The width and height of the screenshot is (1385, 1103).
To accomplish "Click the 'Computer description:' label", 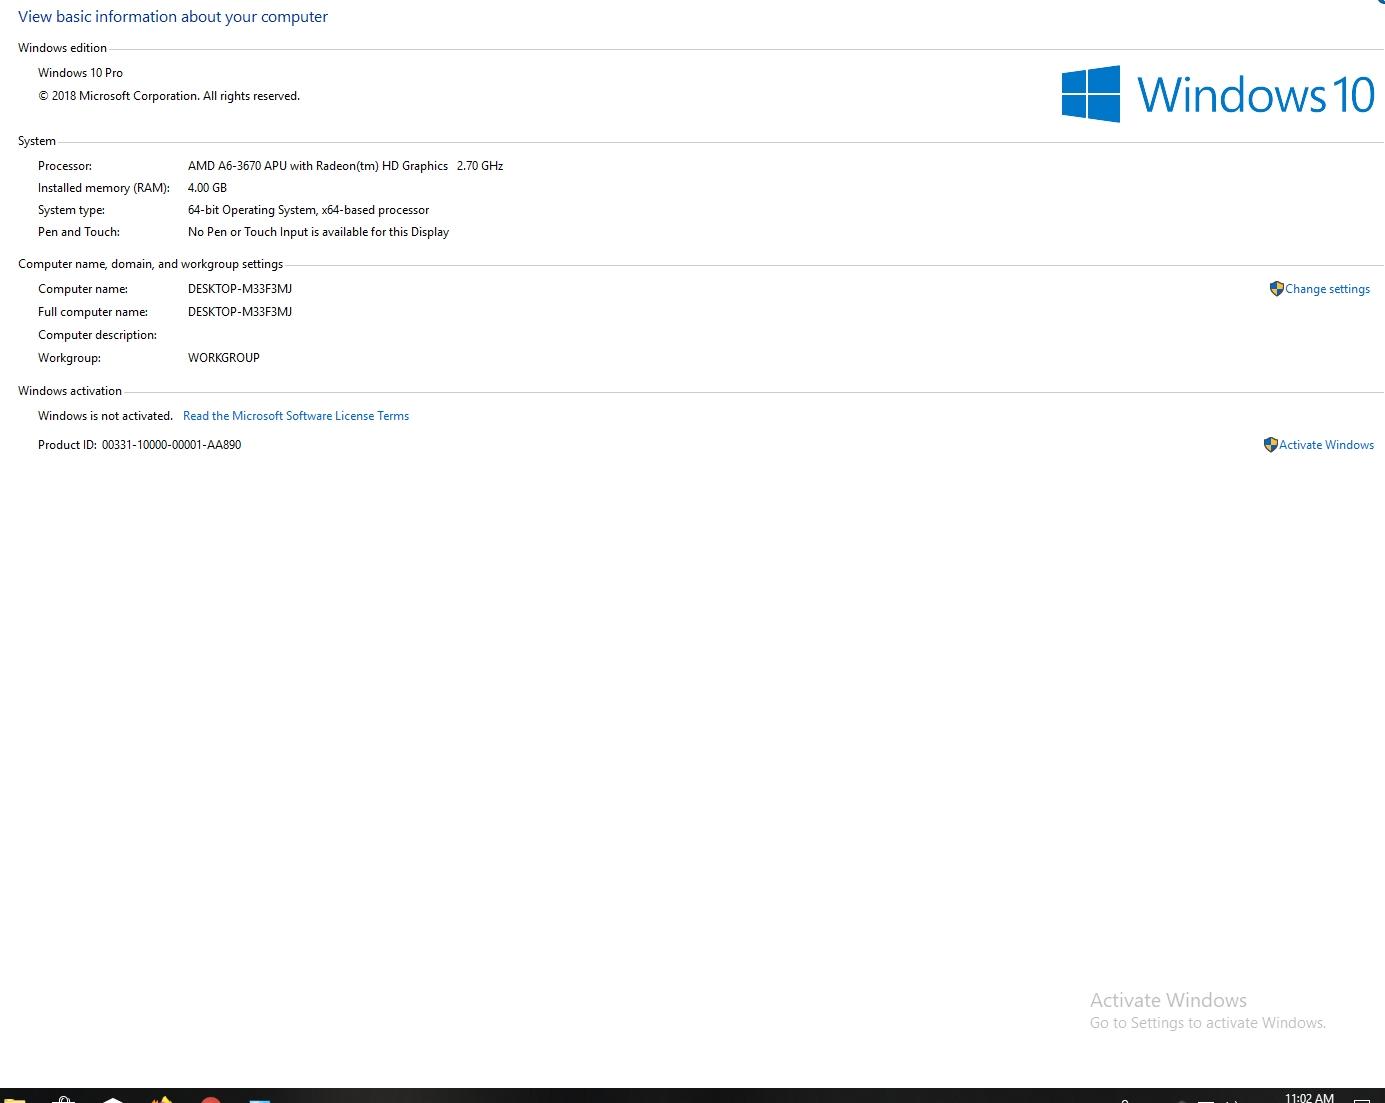I will [97, 335].
